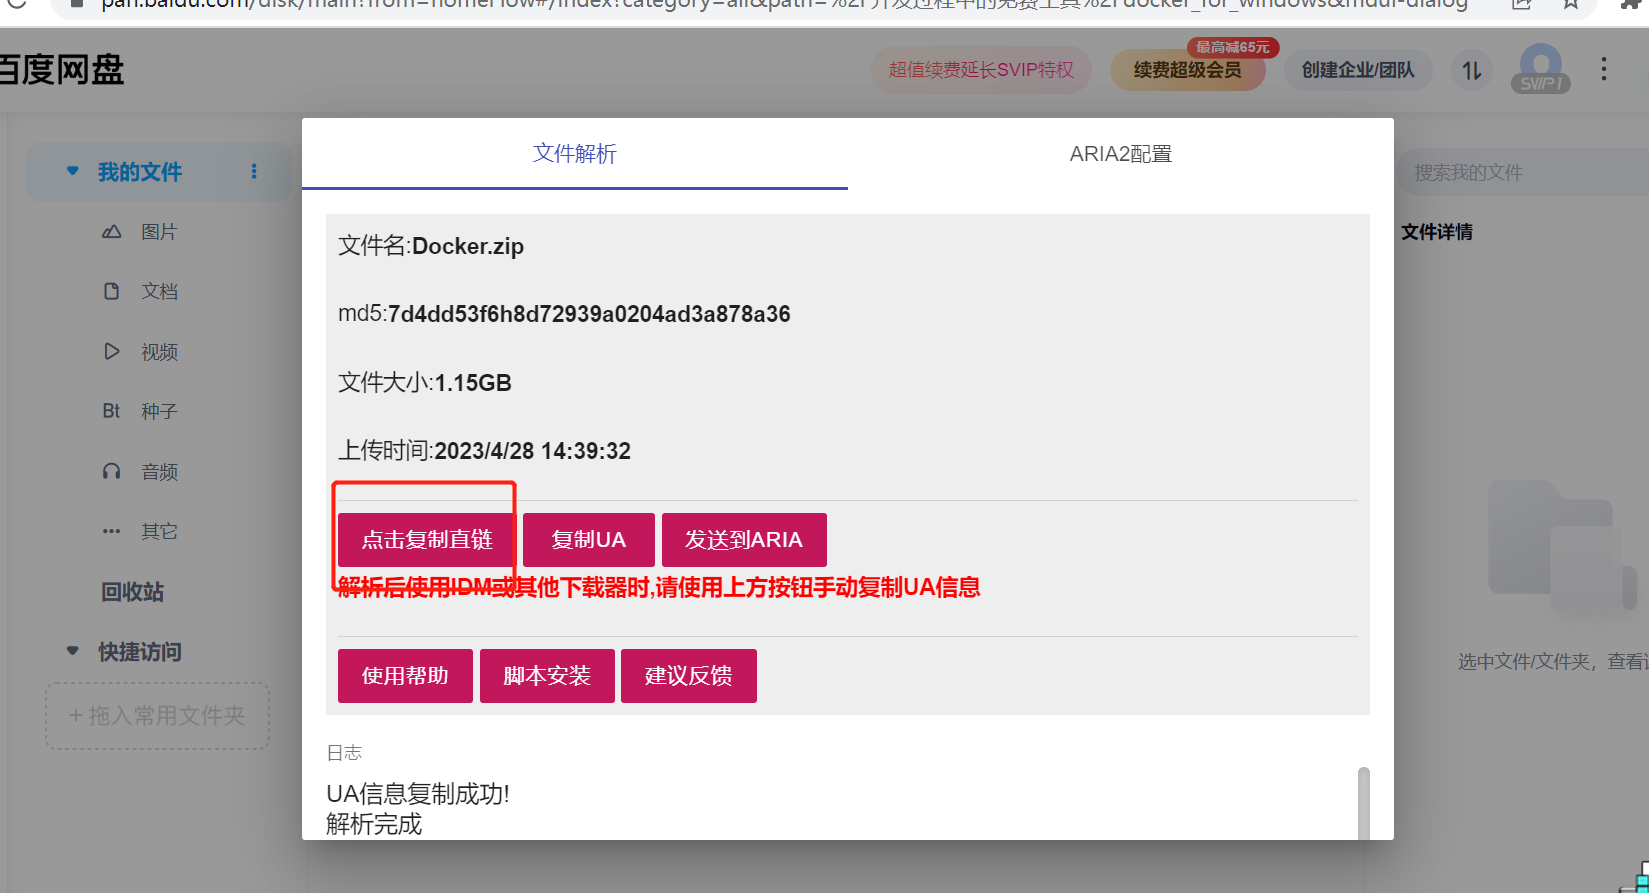Select the 其它 three-dots icon in sidebar
The image size is (1649, 893).
point(111,531)
